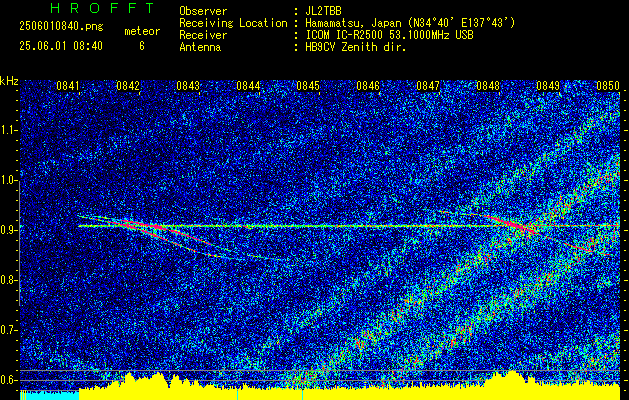The width and height of the screenshot is (629, 400).
Task: Click the 0.9 frequency axis label
Action: [9, 230]
